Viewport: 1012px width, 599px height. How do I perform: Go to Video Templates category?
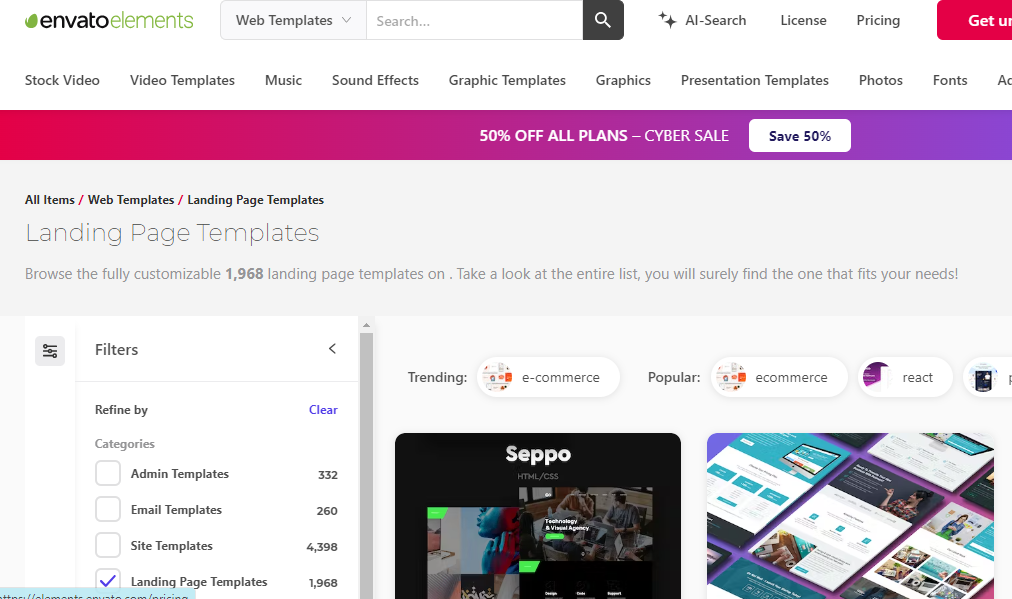182,80
